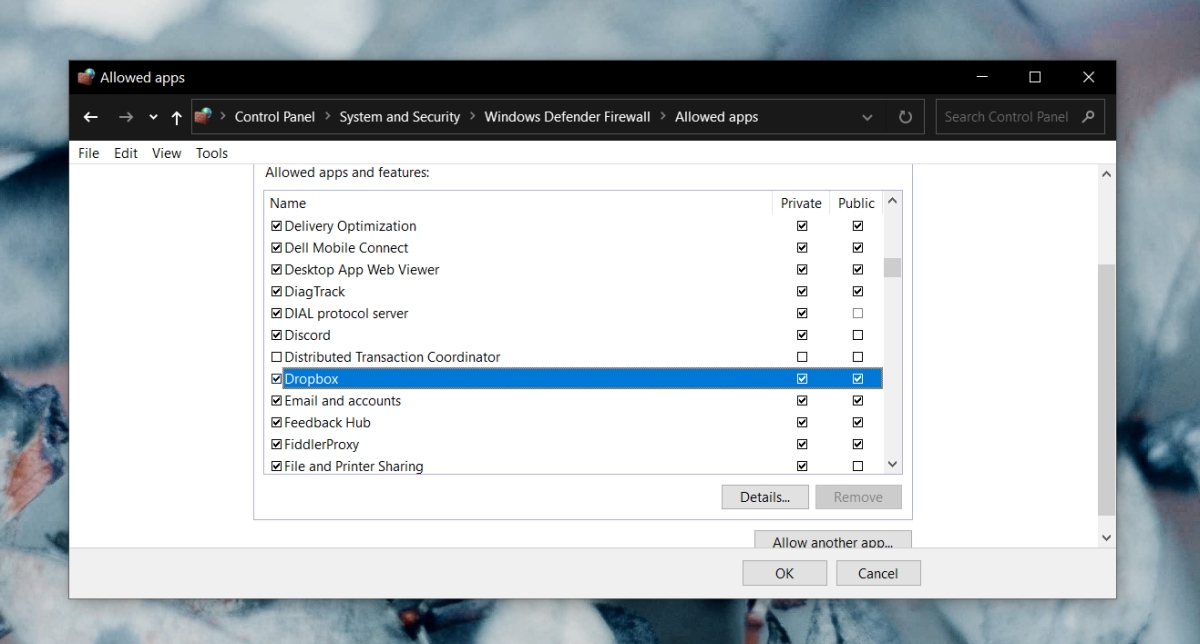Screen dimensions: 1200x644
Task: Open the Tools menu
Action: click(x=211, y=153)
